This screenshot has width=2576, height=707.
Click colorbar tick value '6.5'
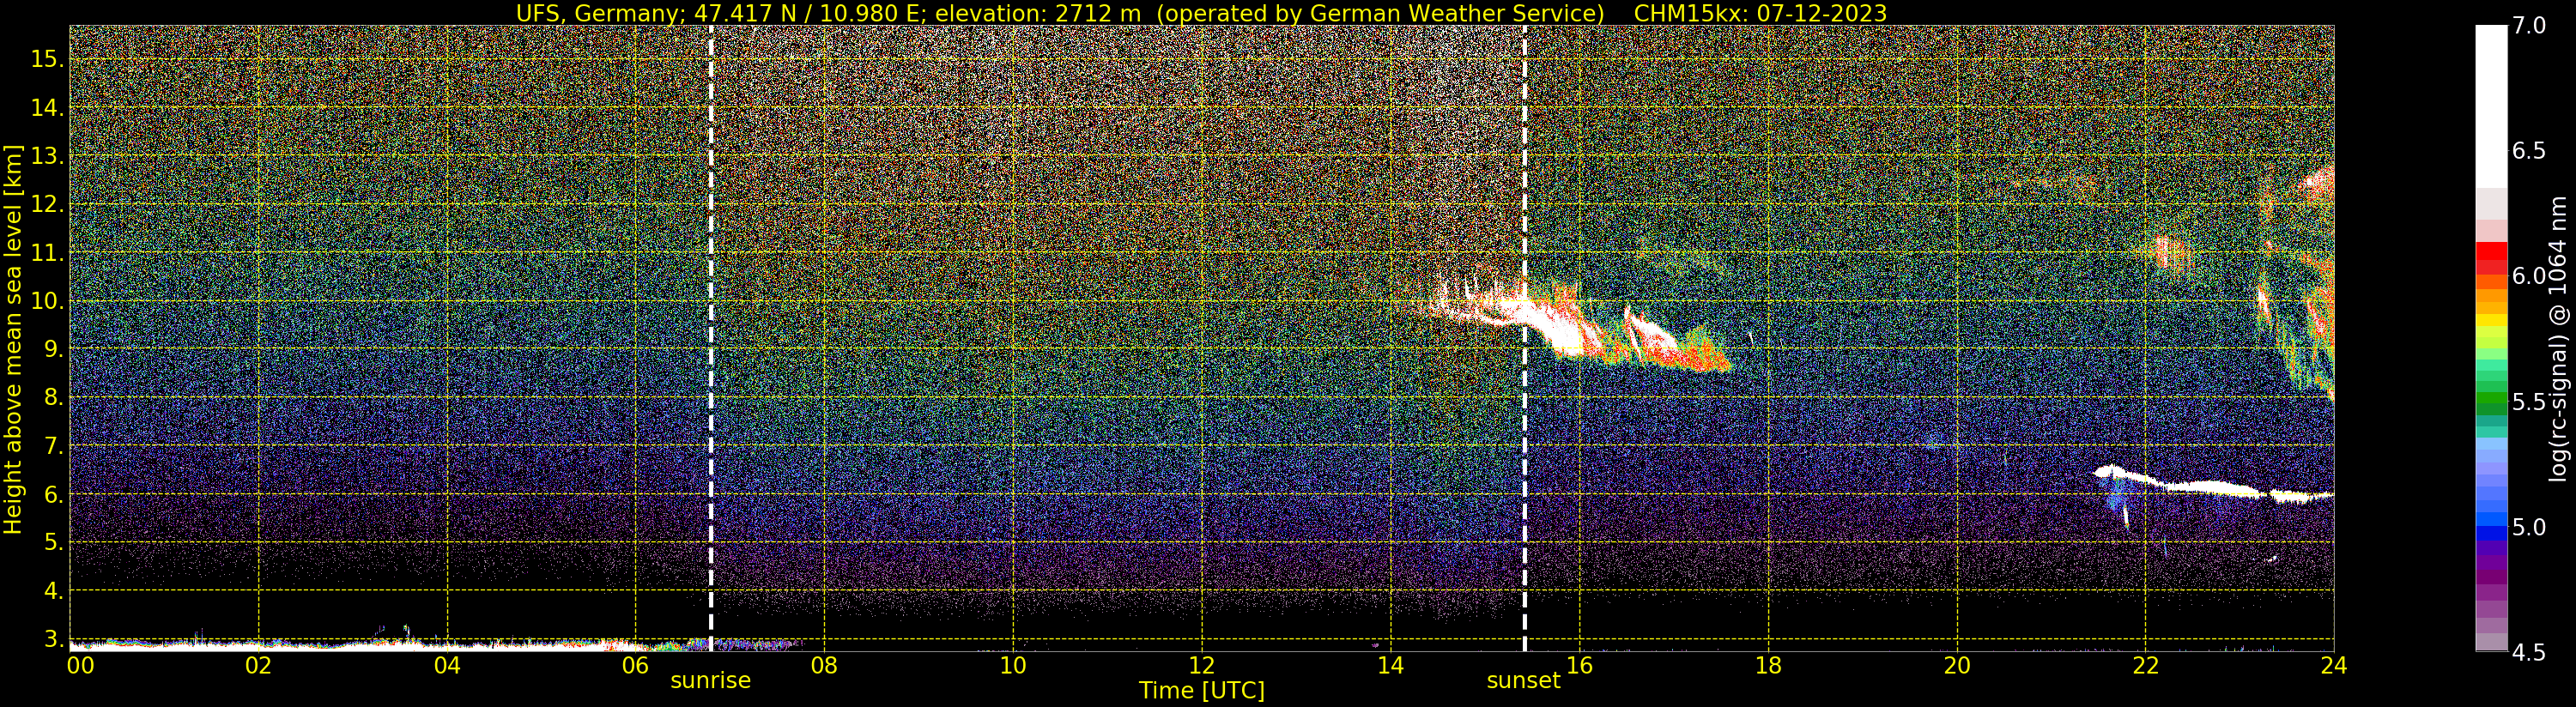coord(2529,151)
